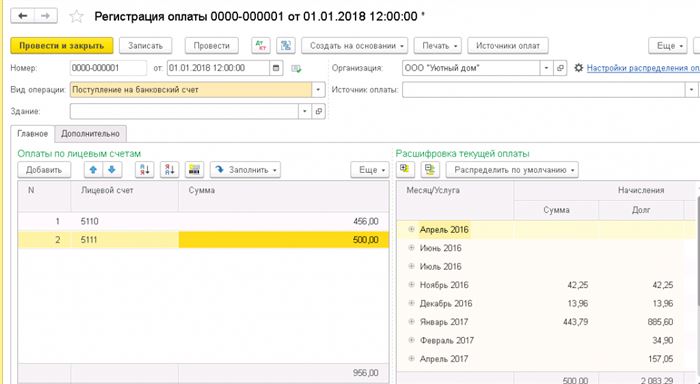Show Дт/Кт document postings icon
This screenshot has height=384, width=700.
tap(261, 46)
